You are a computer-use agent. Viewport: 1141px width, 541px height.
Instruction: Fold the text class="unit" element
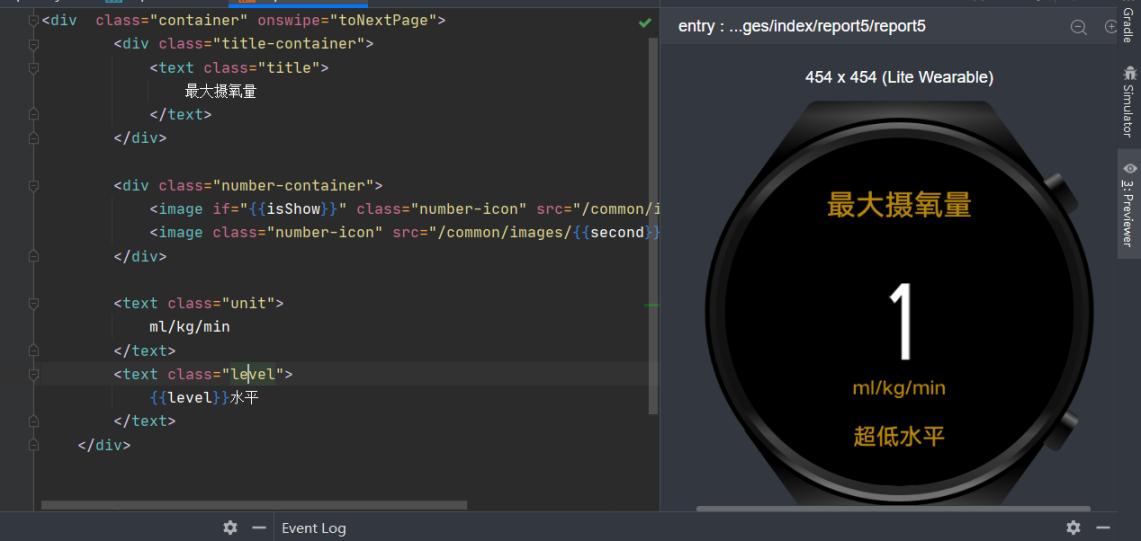tap(34, 303)
